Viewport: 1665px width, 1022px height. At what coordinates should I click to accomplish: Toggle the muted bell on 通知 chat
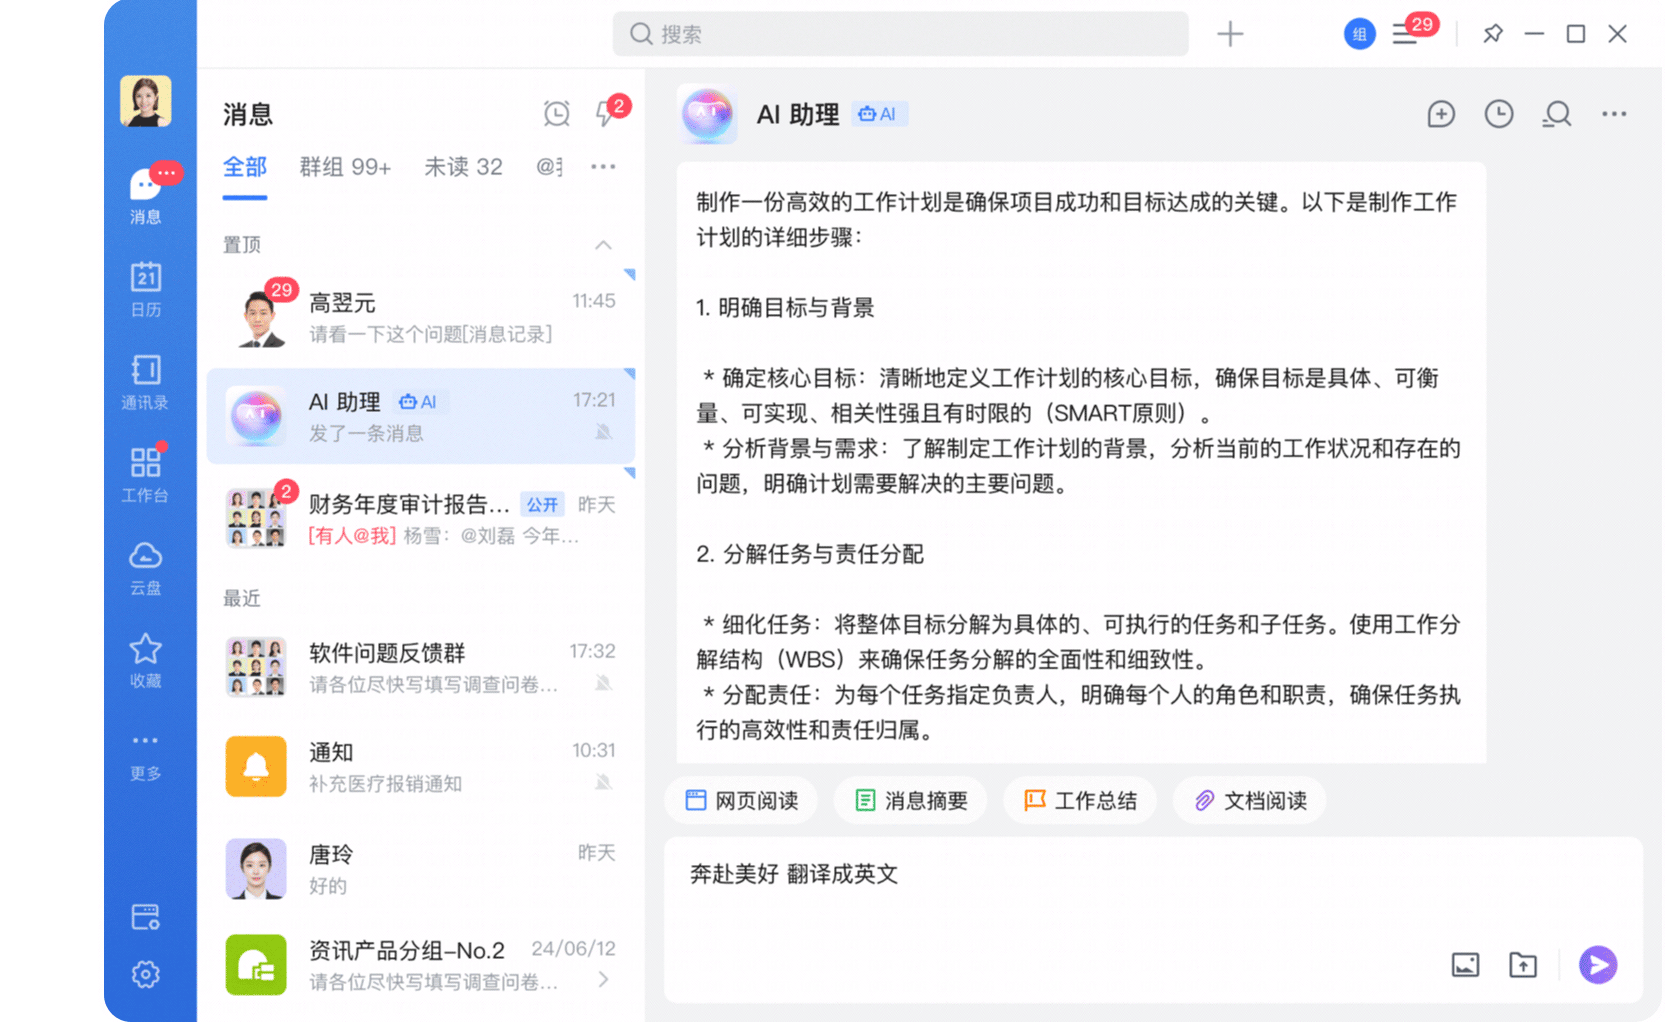604,785
